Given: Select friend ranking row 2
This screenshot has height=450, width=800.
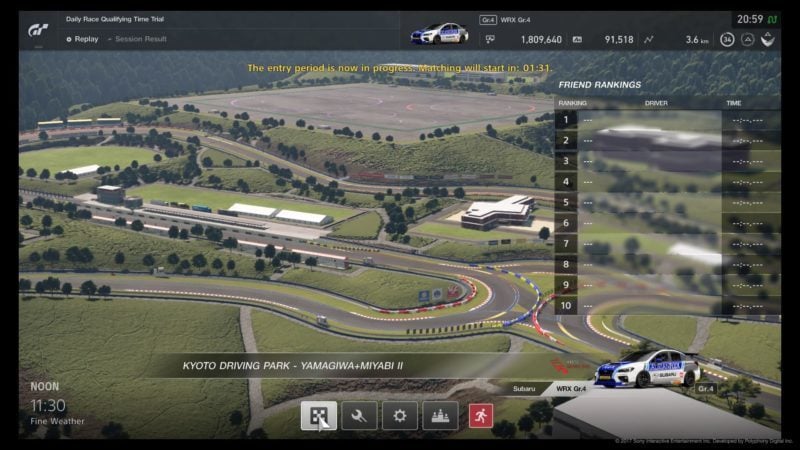Looking at the screenshot, I should 667,140.
